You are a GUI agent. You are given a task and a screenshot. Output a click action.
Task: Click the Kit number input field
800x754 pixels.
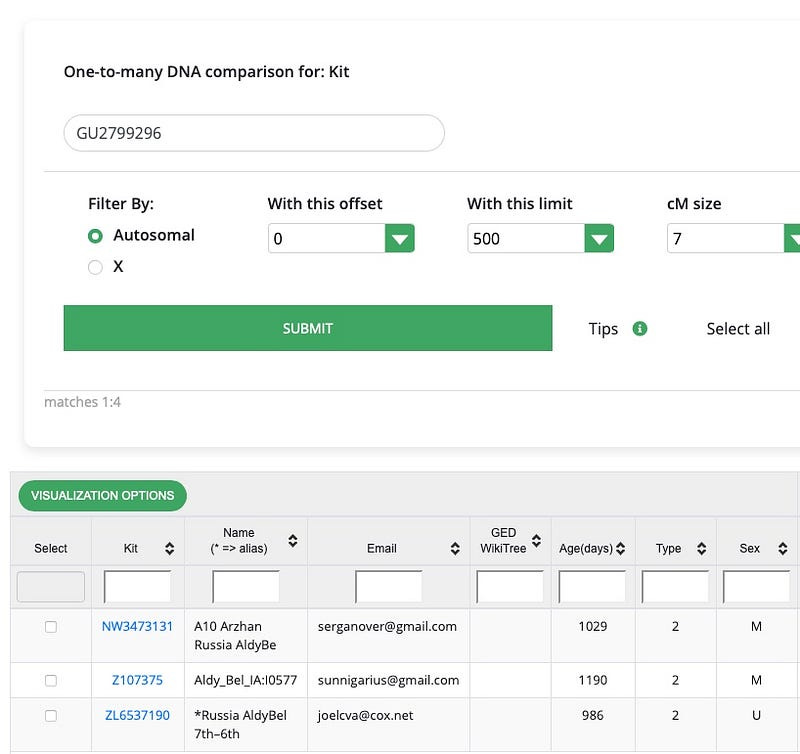coord(254,133)
